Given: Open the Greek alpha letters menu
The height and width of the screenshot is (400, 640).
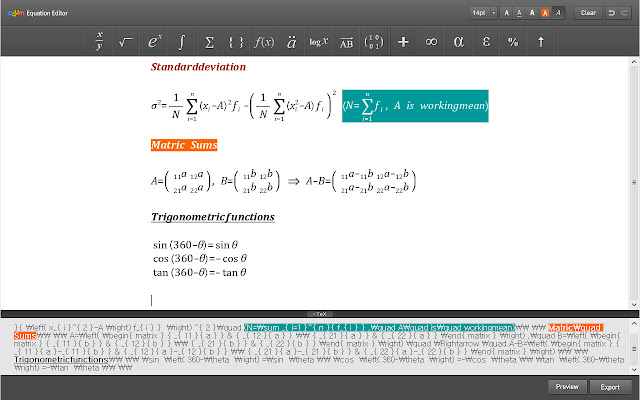Looking at the screenshot, I should click(458, 41).
